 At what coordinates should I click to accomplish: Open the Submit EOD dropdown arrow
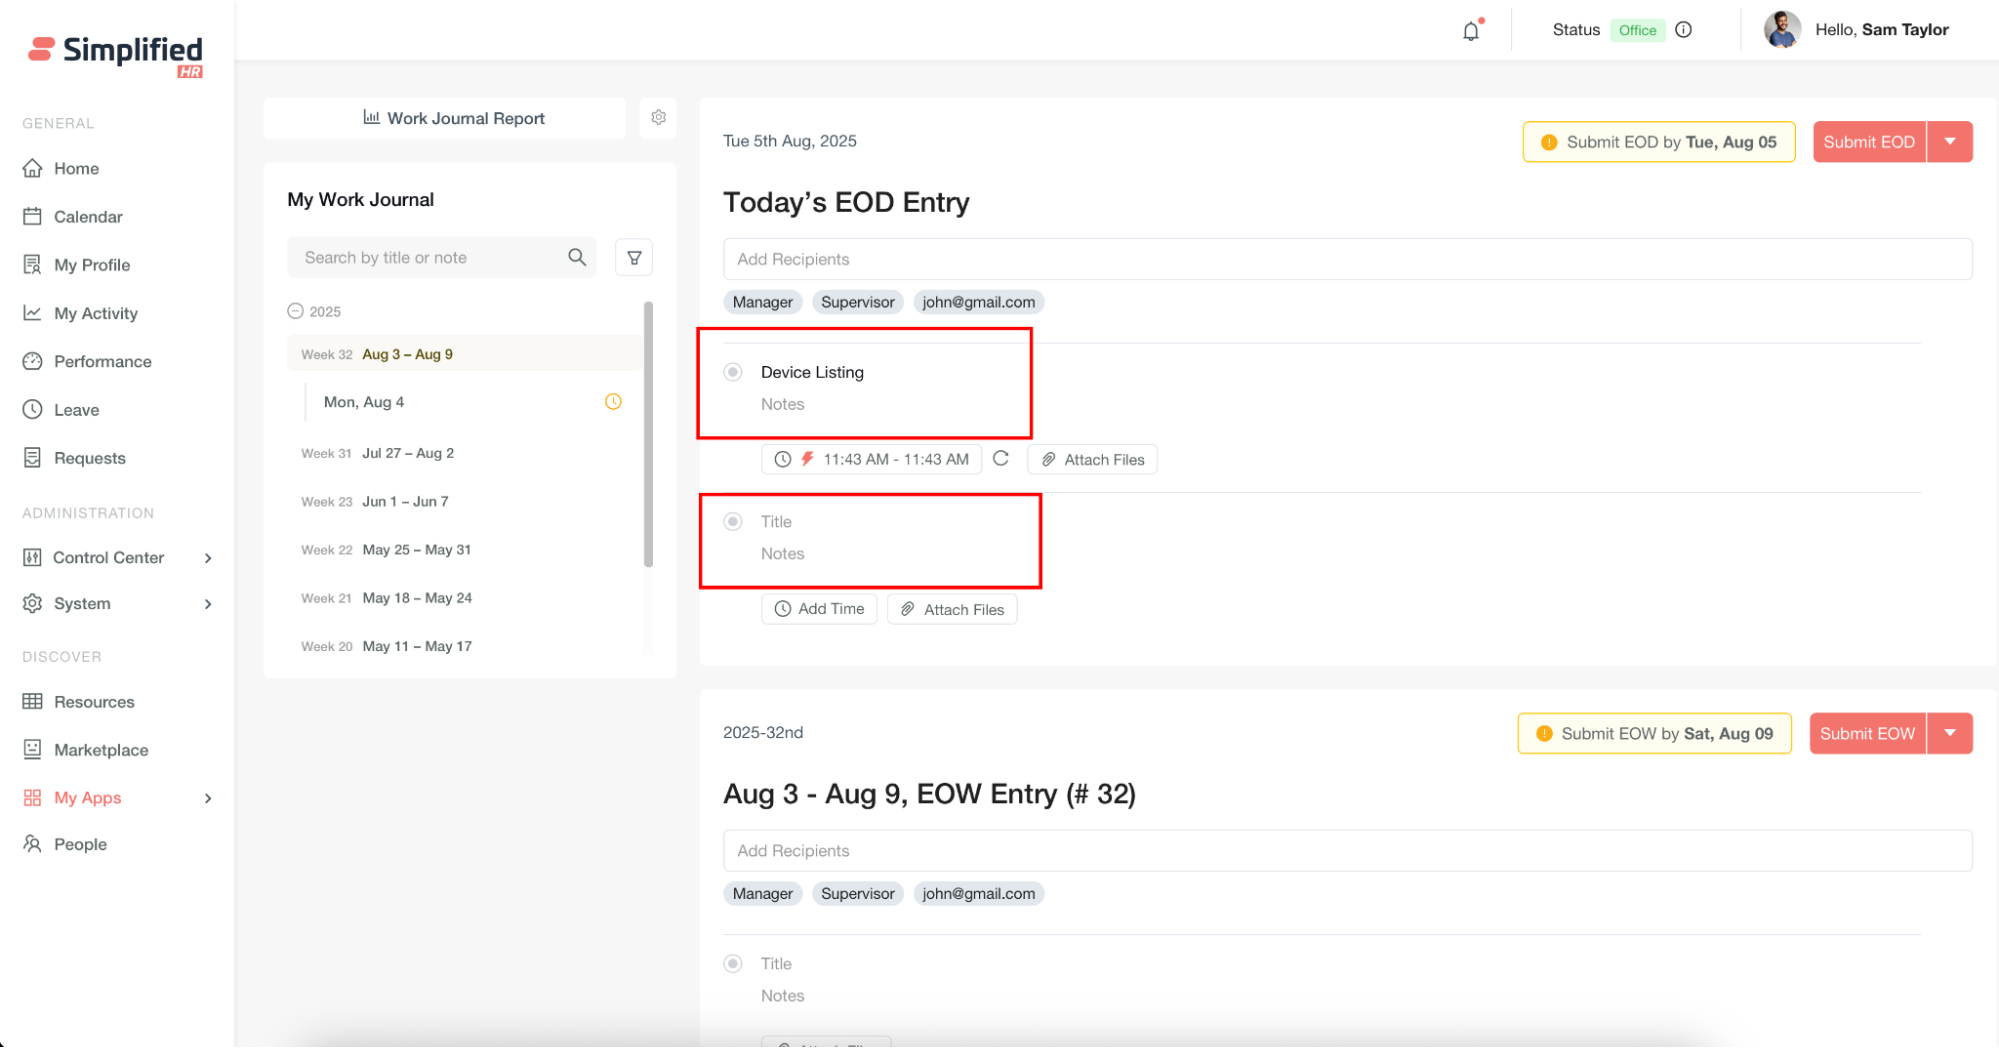point(1950,142)
